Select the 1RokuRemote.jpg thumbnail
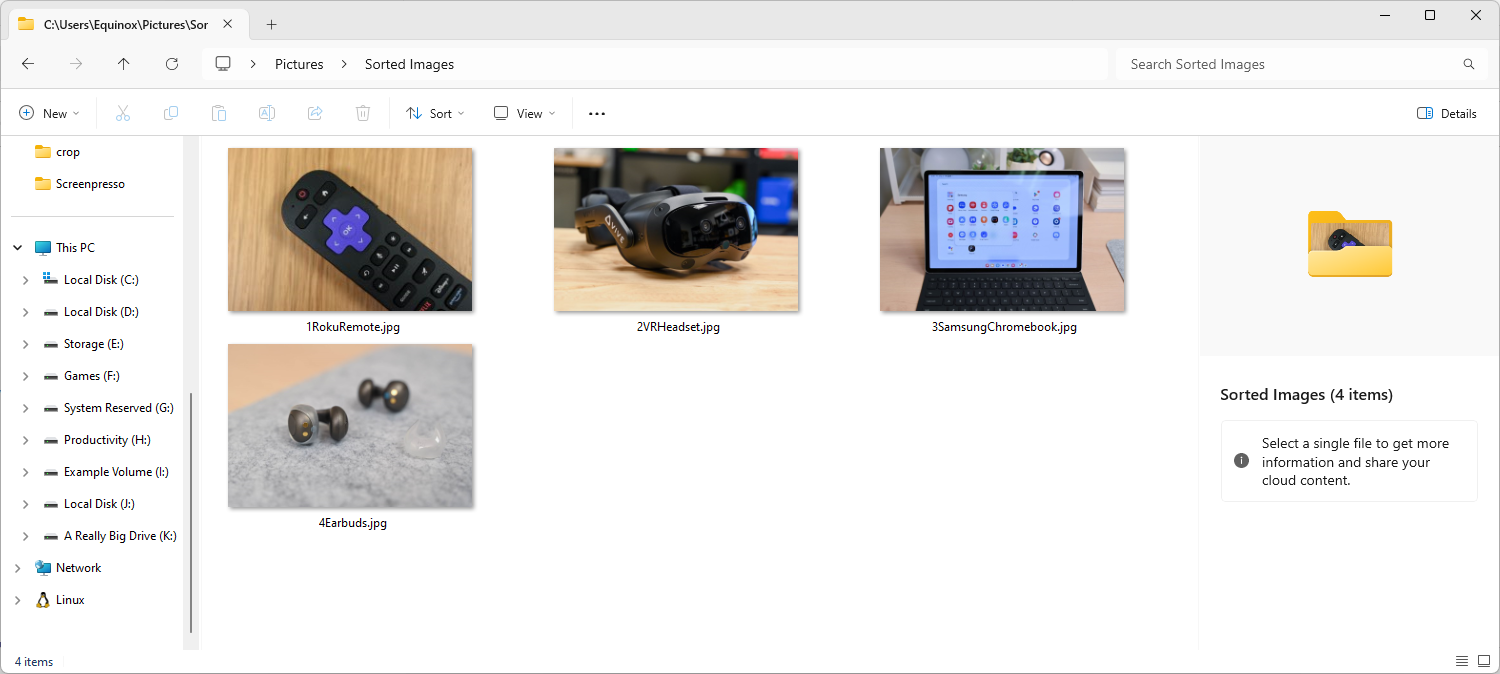Viewport: 1500px width, 674px height. click(350, 230)
